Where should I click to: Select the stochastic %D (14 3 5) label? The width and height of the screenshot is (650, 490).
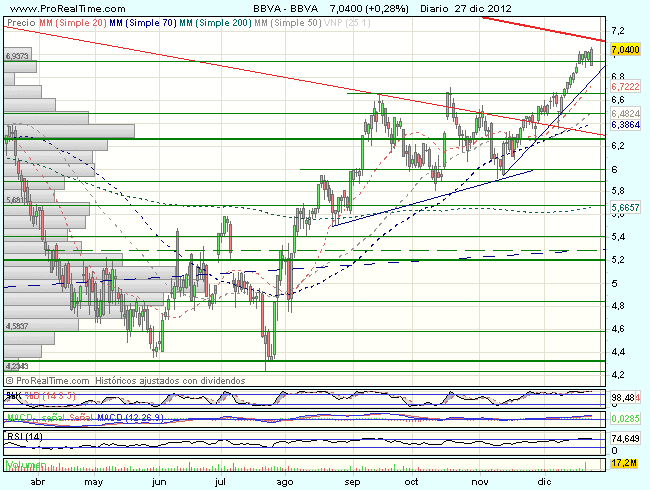[x=50, y=396]
